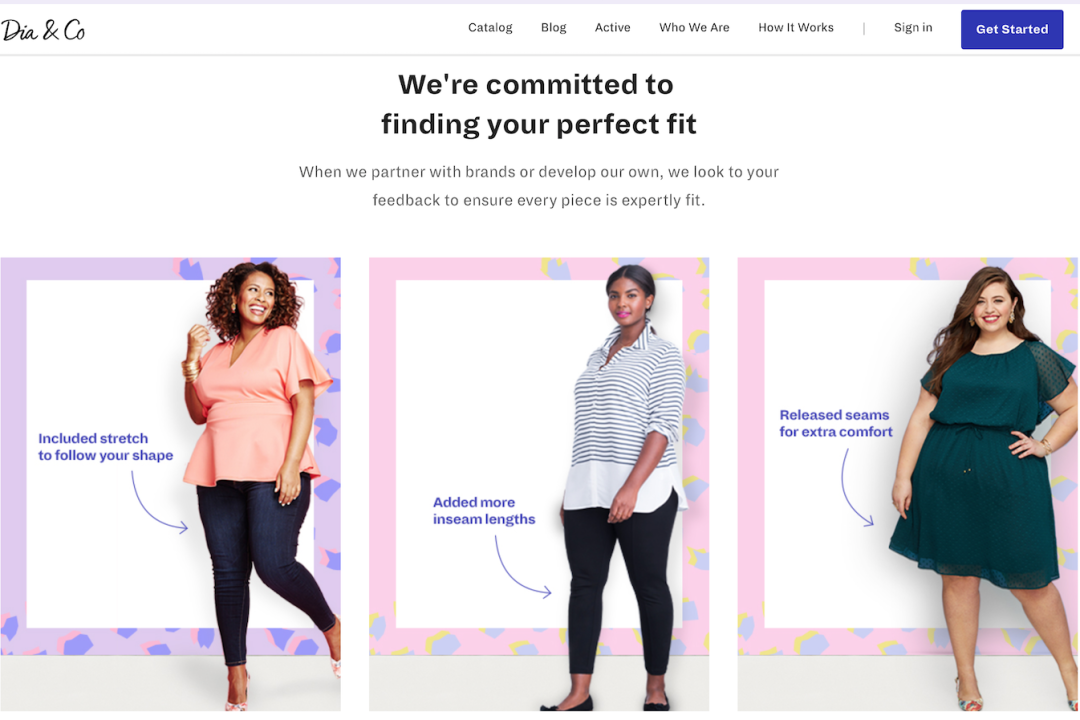1080x720 pixels.
Task: Click the Dia & Co logo
Action: click(x=43, y=30)
